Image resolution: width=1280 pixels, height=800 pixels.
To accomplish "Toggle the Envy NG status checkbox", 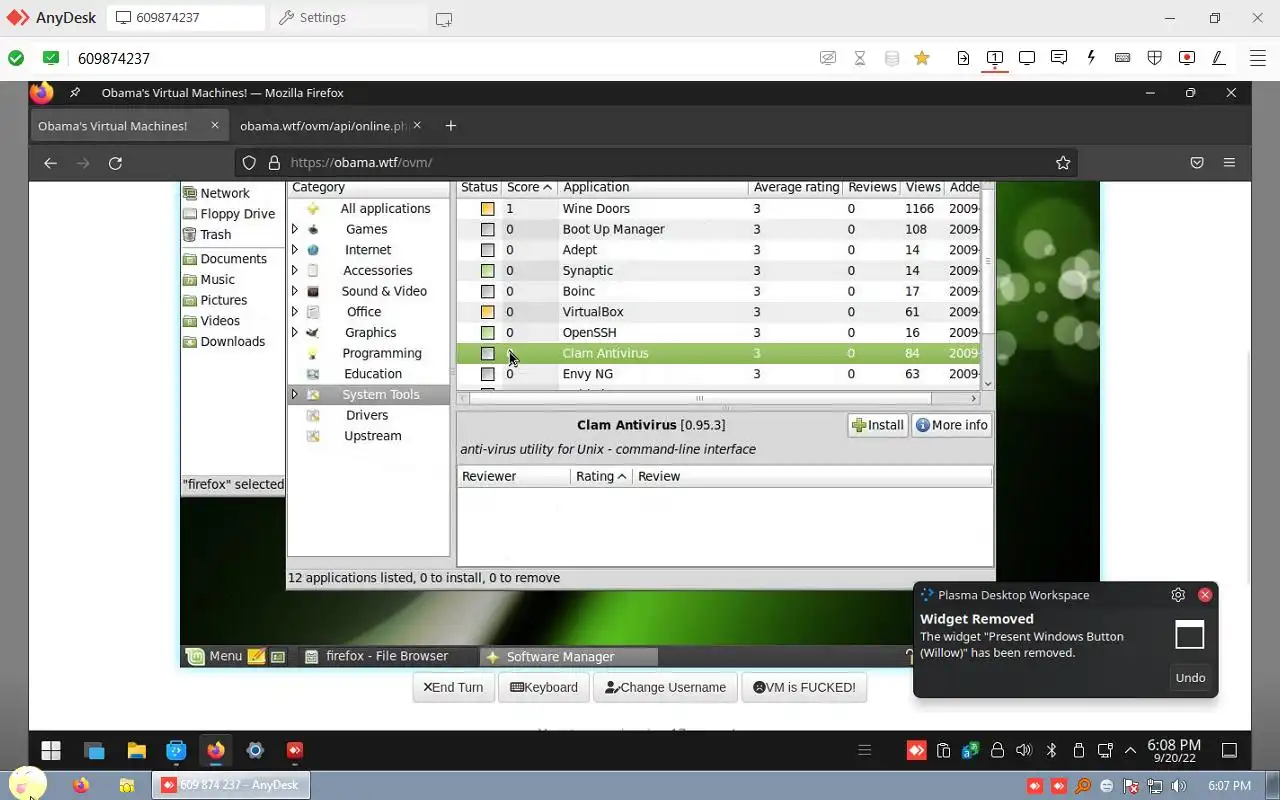I will pos(487,374).
